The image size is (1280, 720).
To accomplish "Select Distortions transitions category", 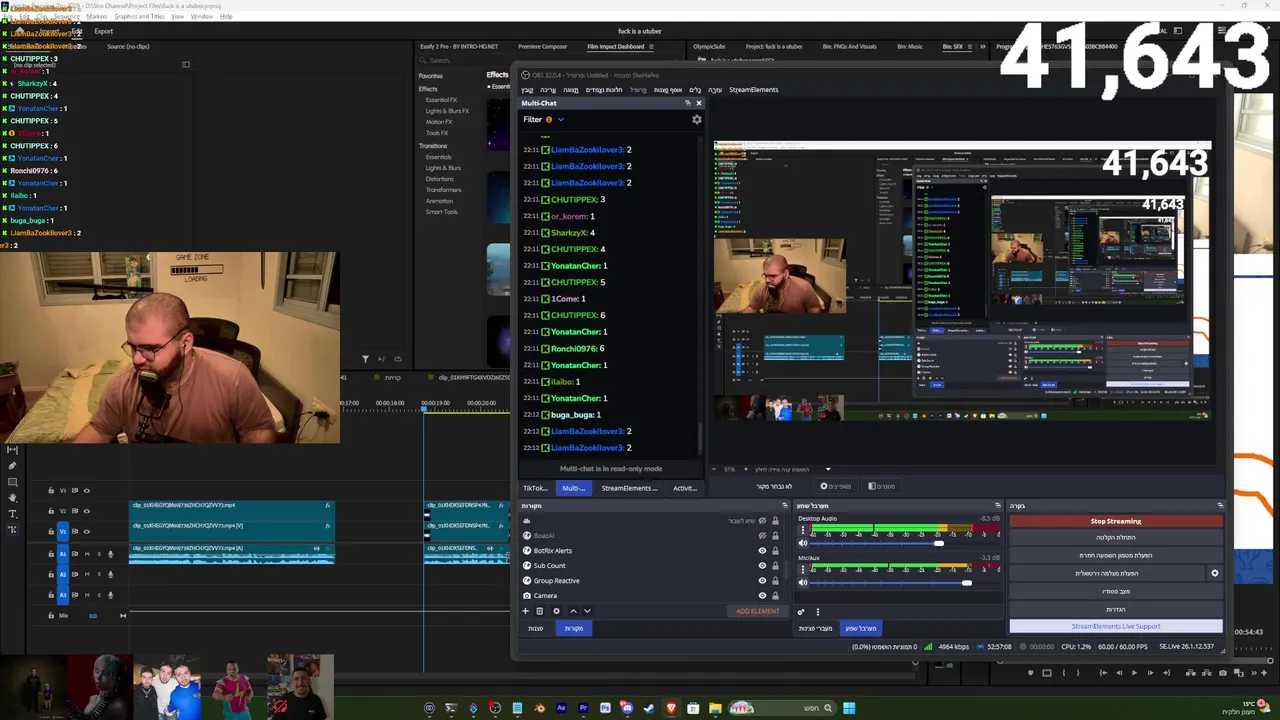I will tap(439, 179).
